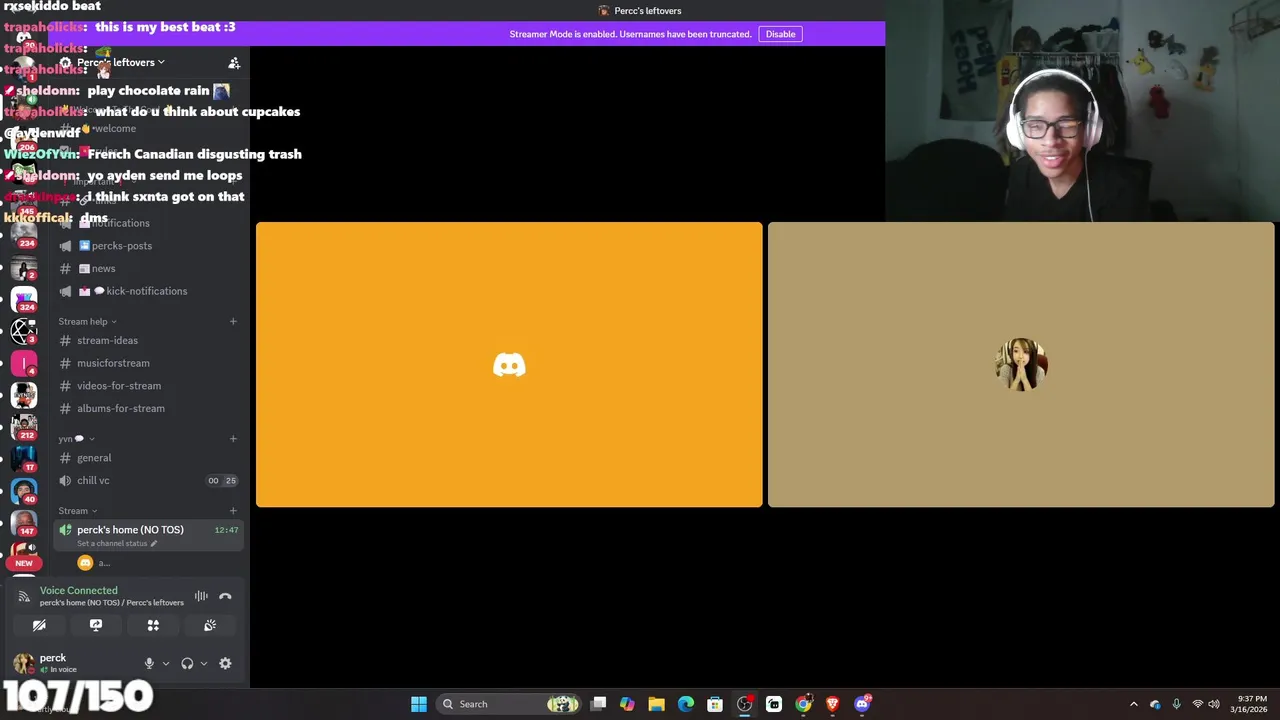
Task: Click the taskbar Search box
Action: (510, 704)
